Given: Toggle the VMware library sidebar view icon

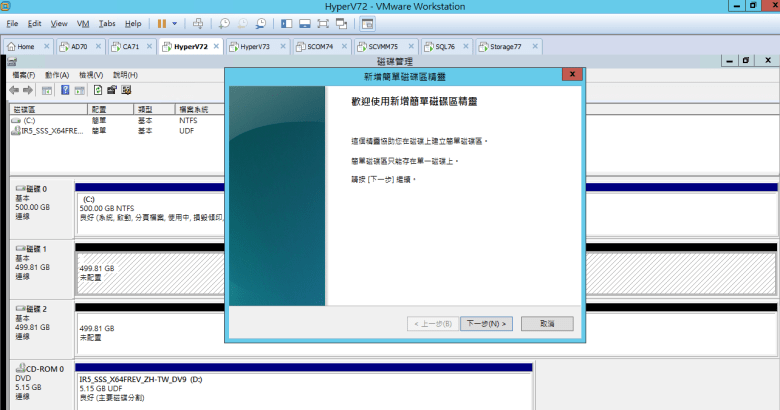Looking at the screenshot, I should pos(287,22).
